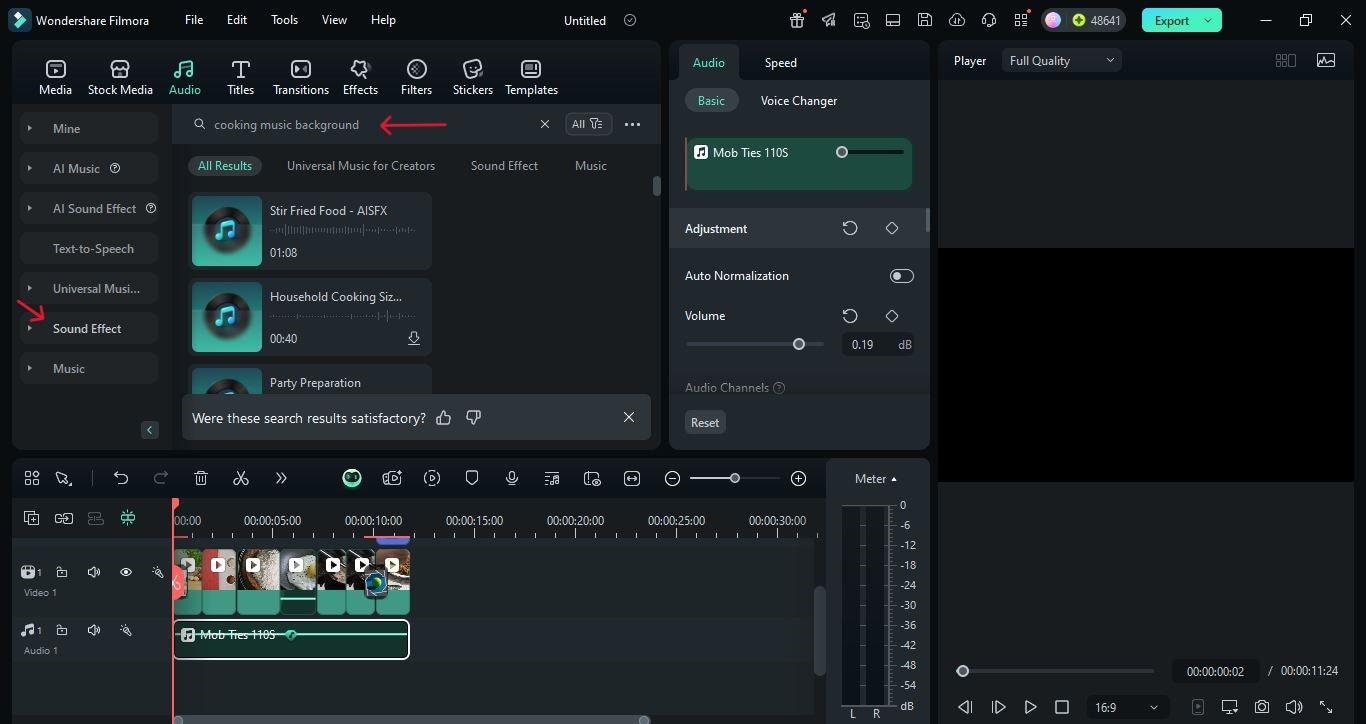Download the Household Cooking Sizzle sound
1366x724 pixels.
coord(414,339)
